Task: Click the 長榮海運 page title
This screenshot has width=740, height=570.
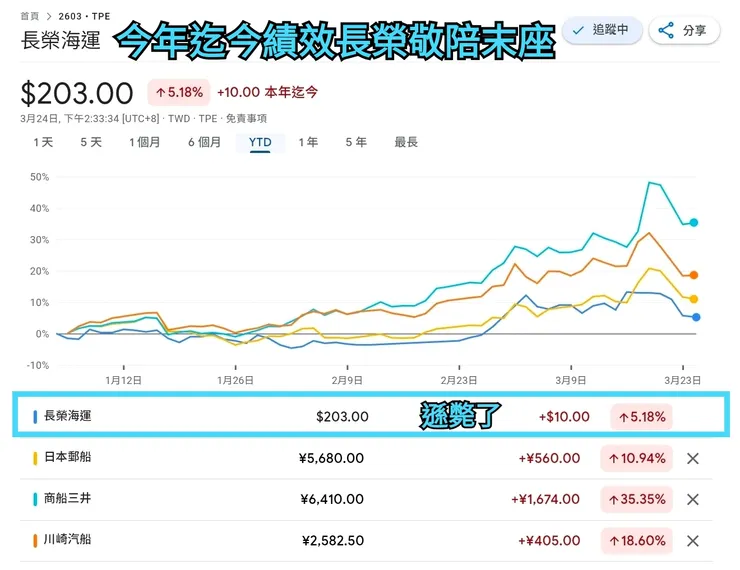Action: pyautogui.click(x=60, y=40)
